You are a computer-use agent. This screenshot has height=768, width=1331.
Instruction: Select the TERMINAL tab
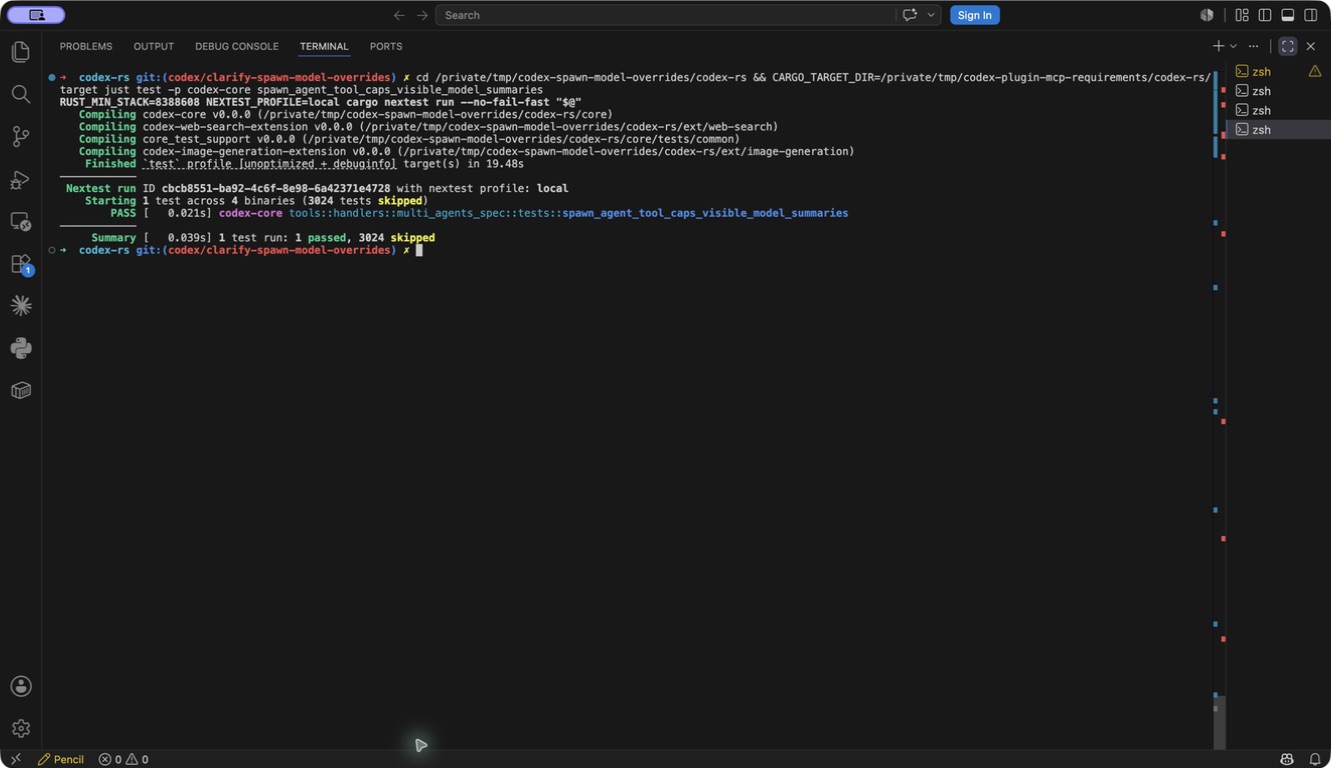[x=324, y=47]
